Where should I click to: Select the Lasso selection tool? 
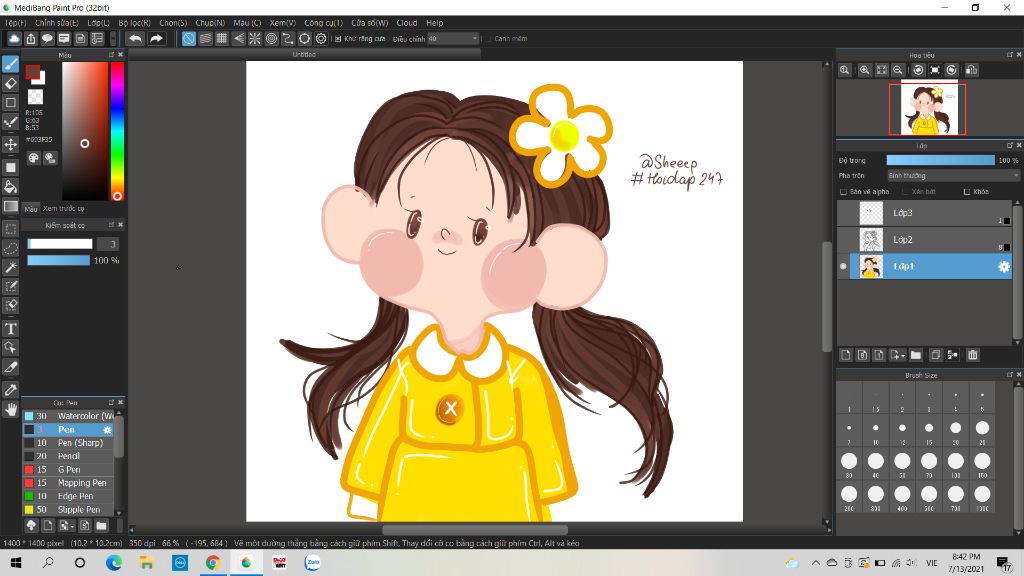click(x=10, y=248)
